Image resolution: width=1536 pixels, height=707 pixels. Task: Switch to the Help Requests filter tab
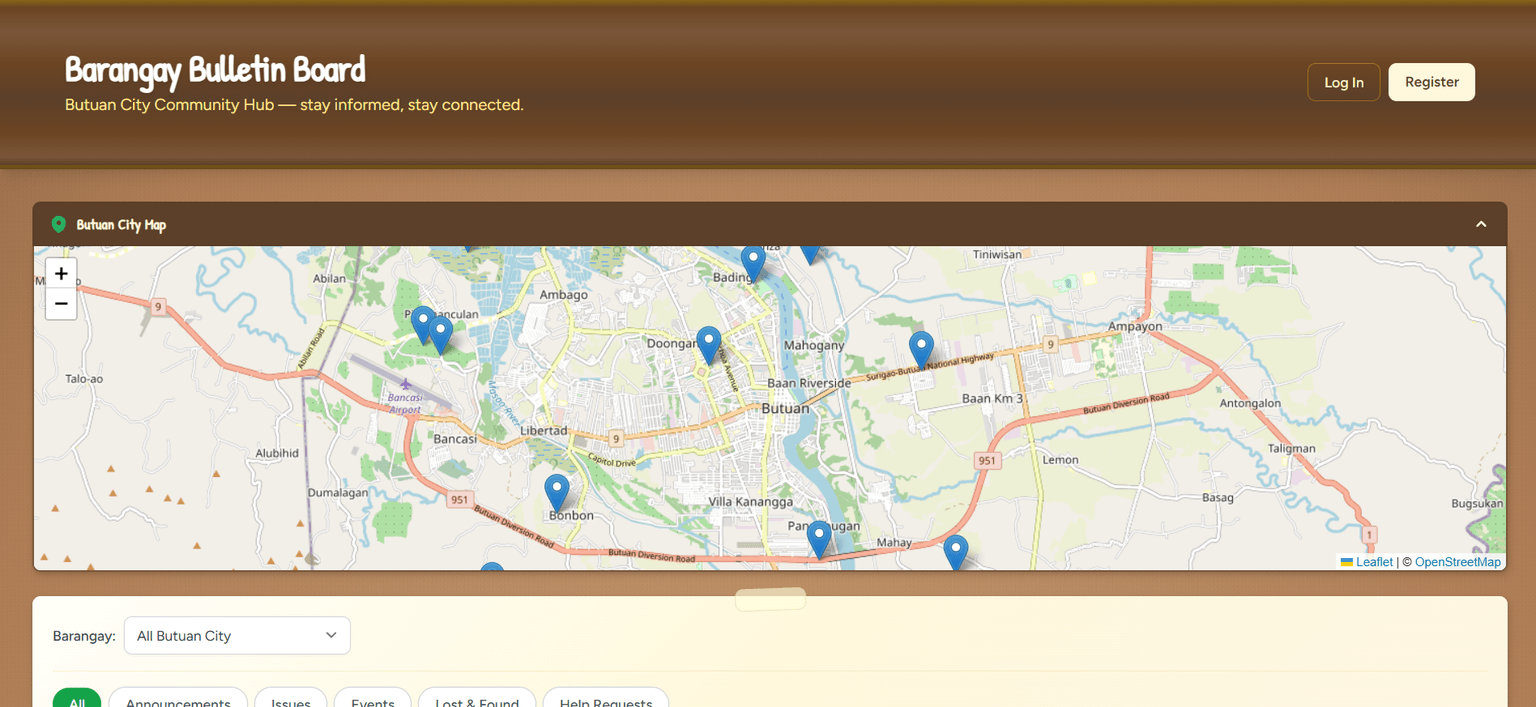coord(606,698)
